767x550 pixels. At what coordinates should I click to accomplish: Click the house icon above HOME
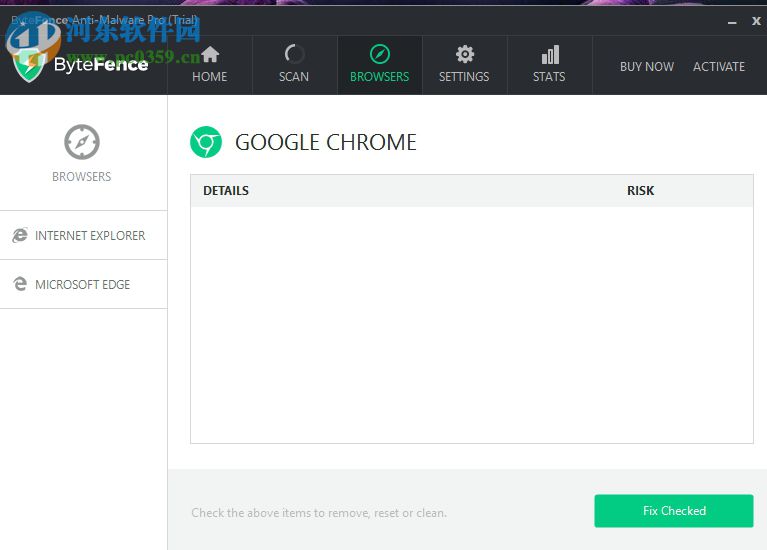click(210, 54)
